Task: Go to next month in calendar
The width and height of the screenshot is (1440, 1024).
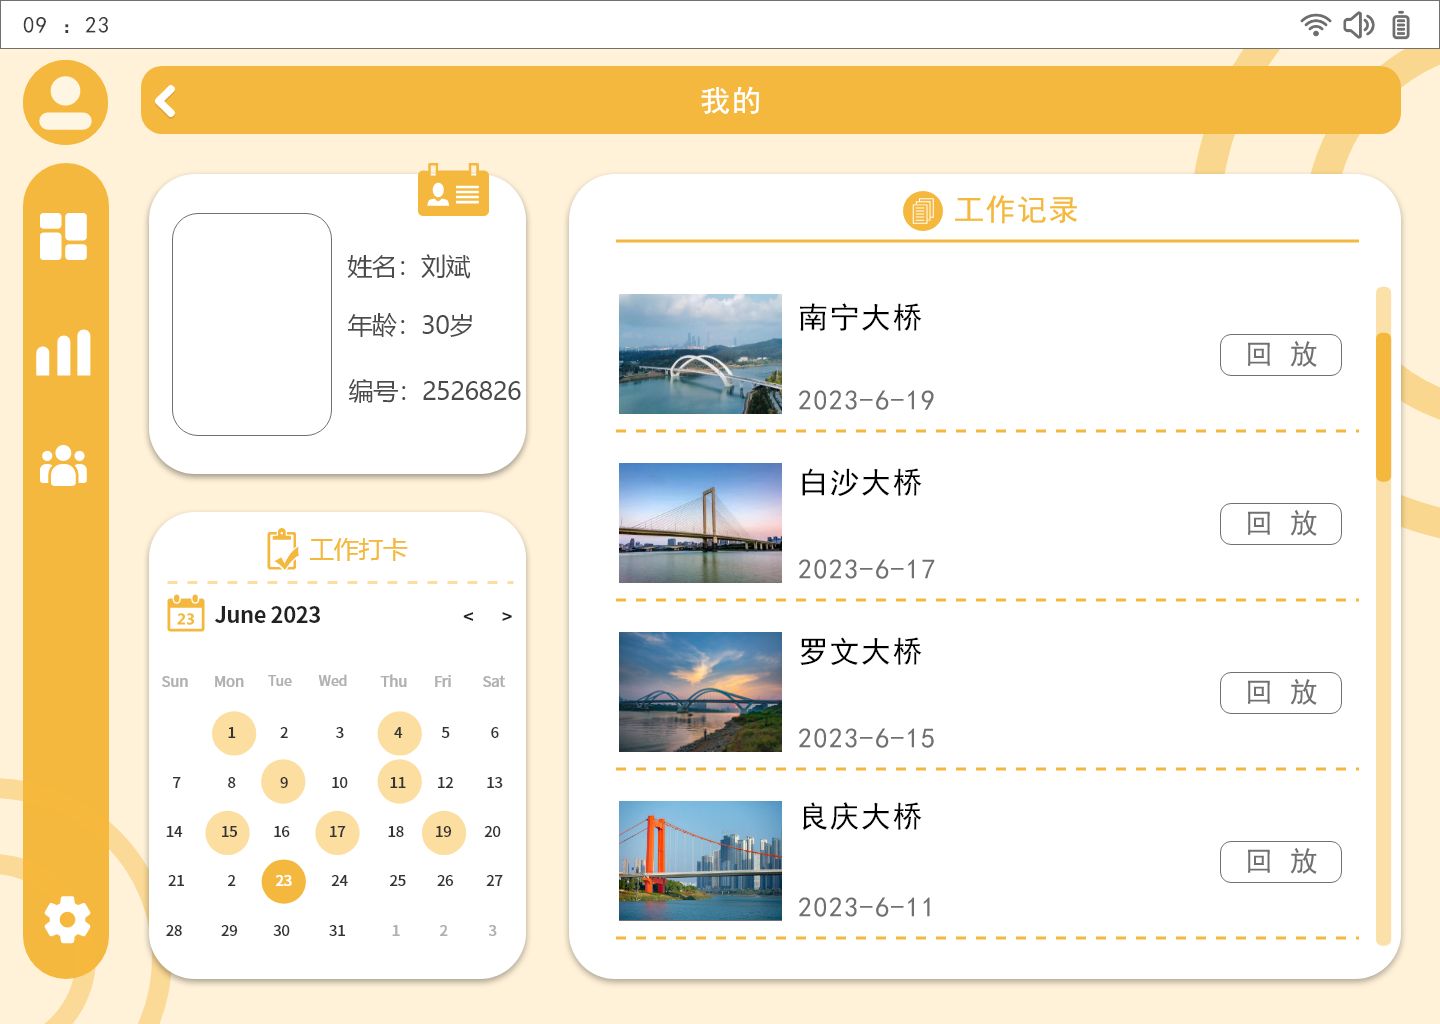Action: [x=507, y=616]
